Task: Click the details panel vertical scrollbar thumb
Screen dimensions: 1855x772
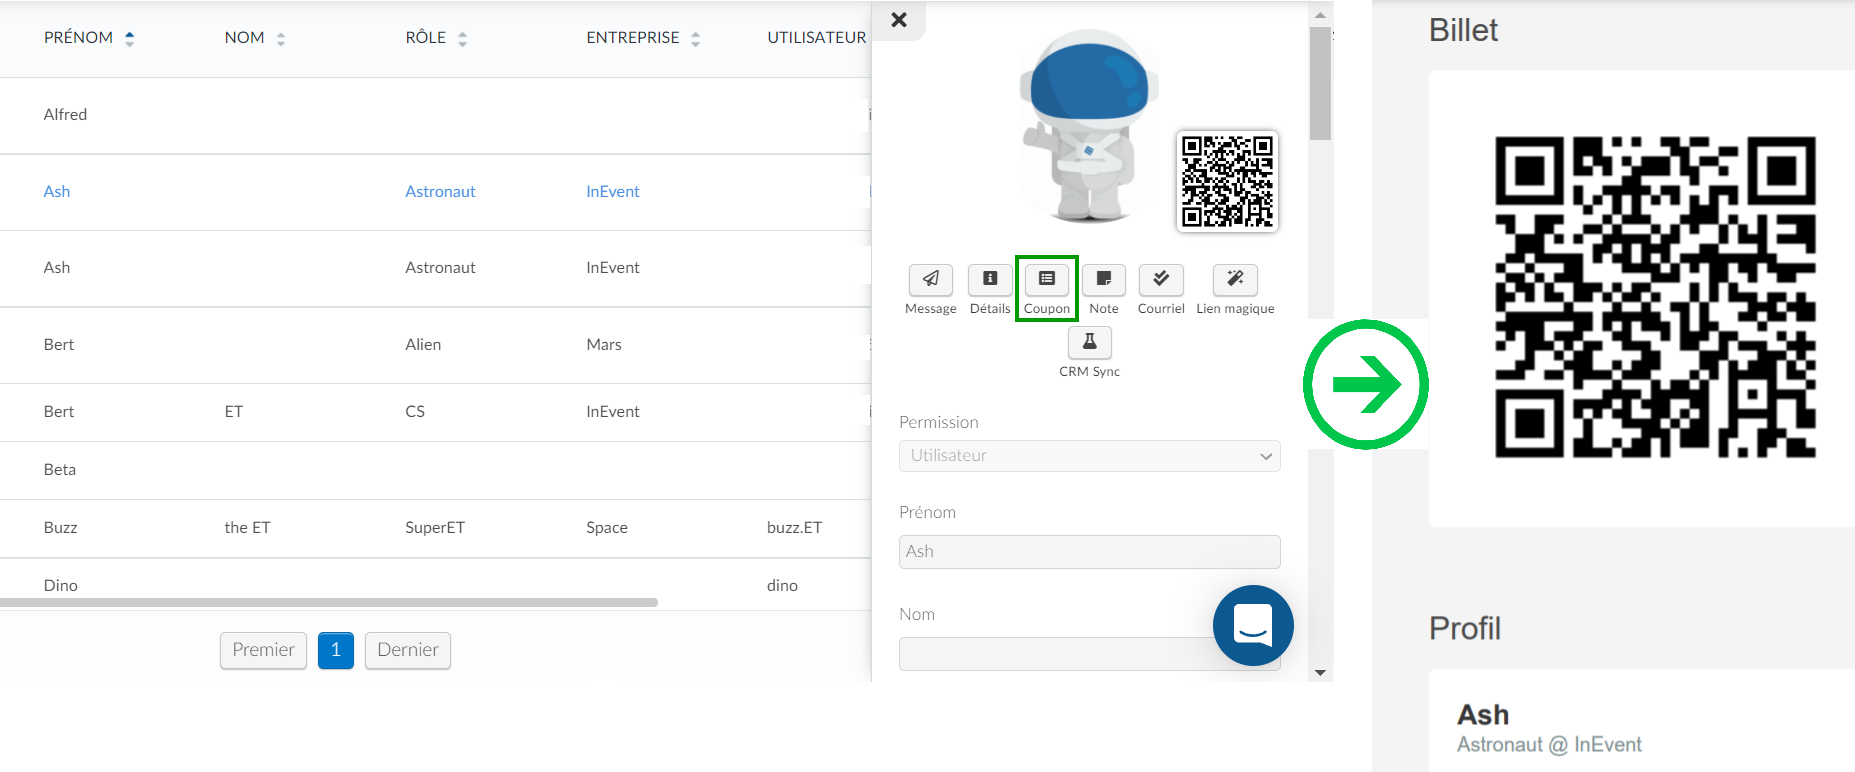Action: [1320, 84]
